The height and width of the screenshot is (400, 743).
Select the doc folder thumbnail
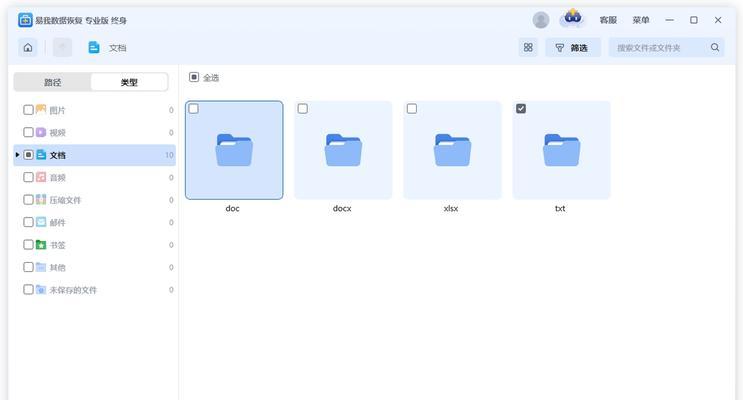(x=234, y=150)
